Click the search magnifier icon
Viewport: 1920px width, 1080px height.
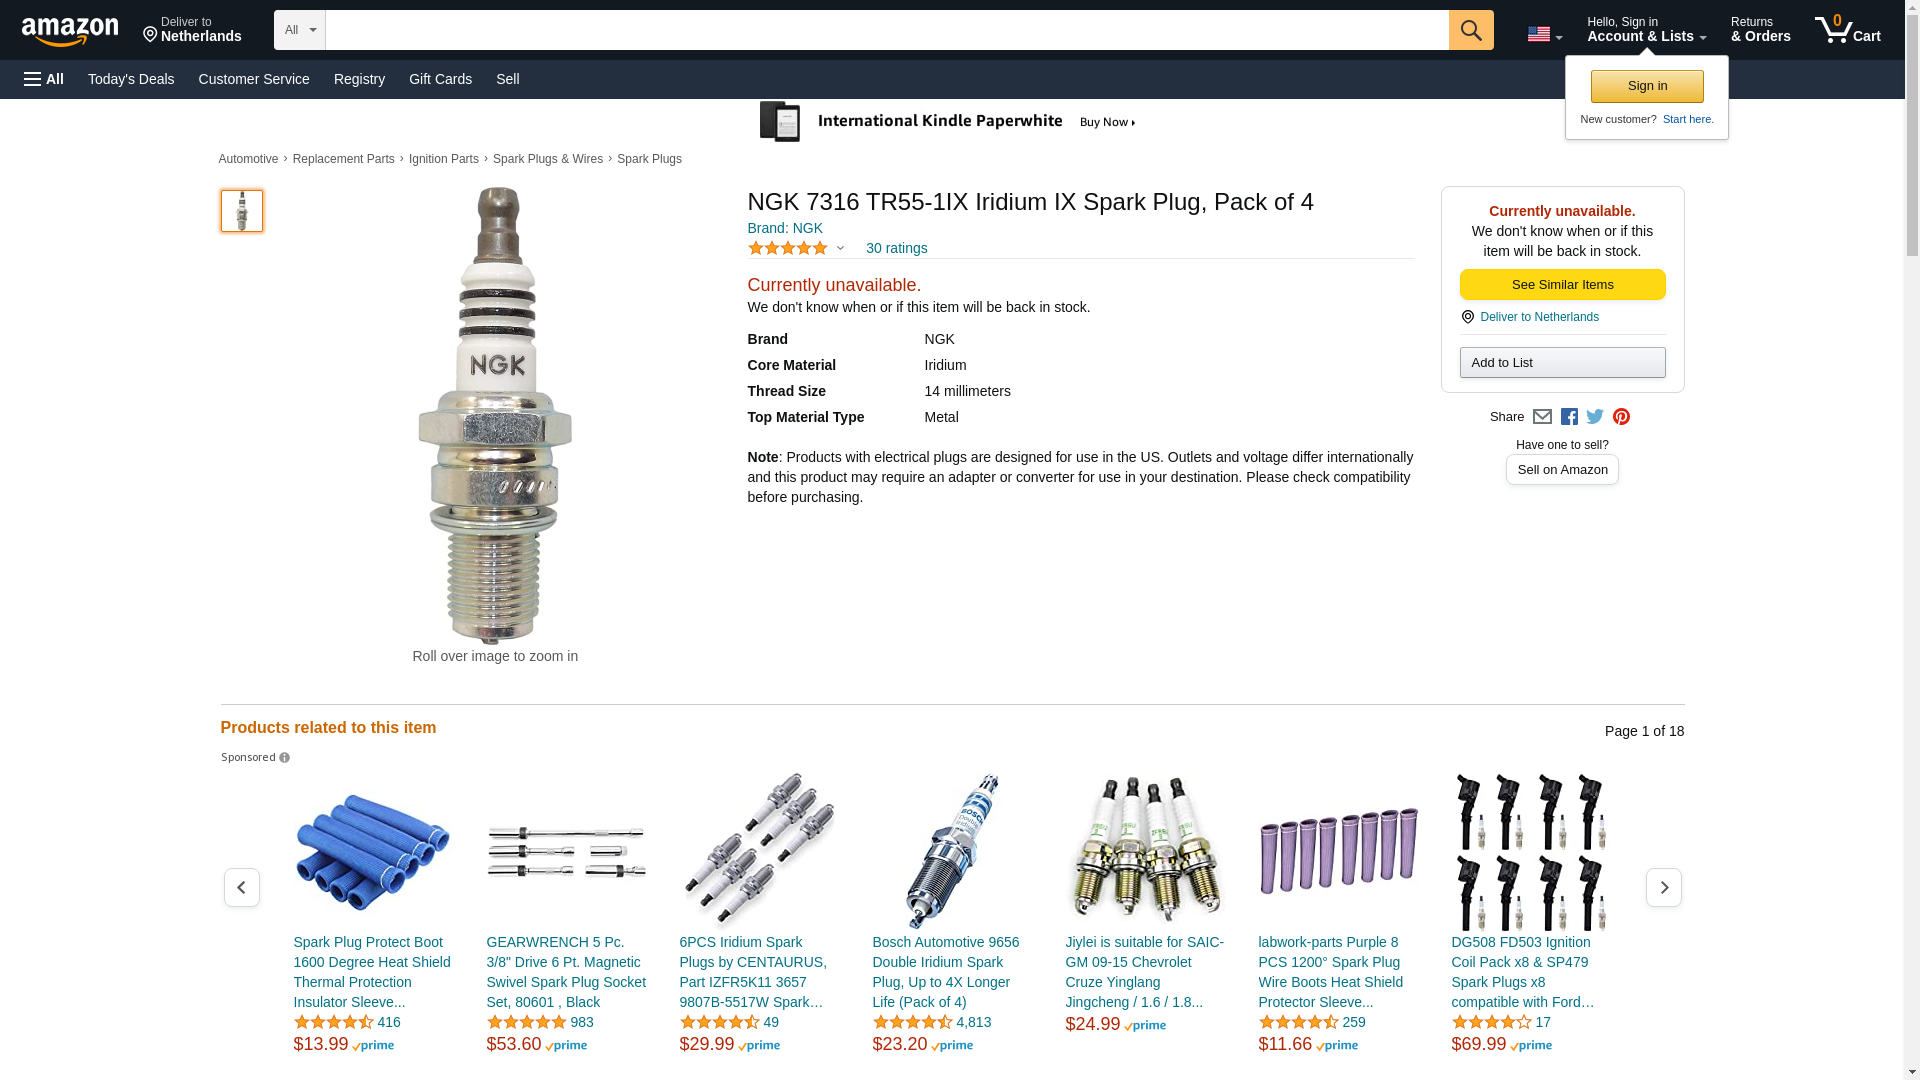1470,30
